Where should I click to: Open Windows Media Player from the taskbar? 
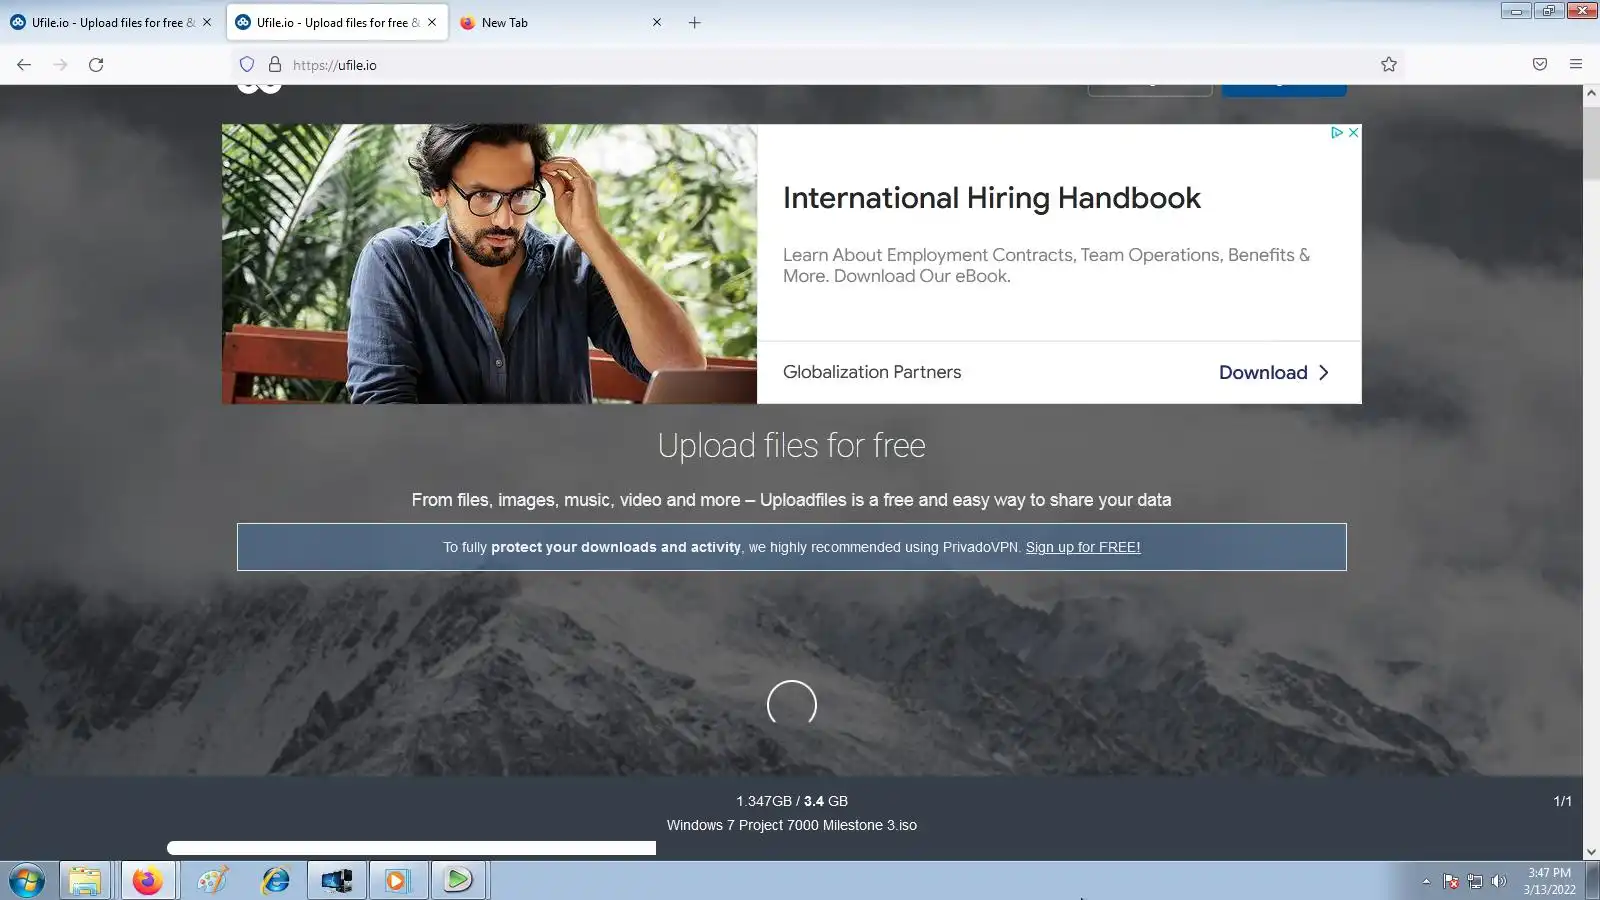click(x=397, y=881)
